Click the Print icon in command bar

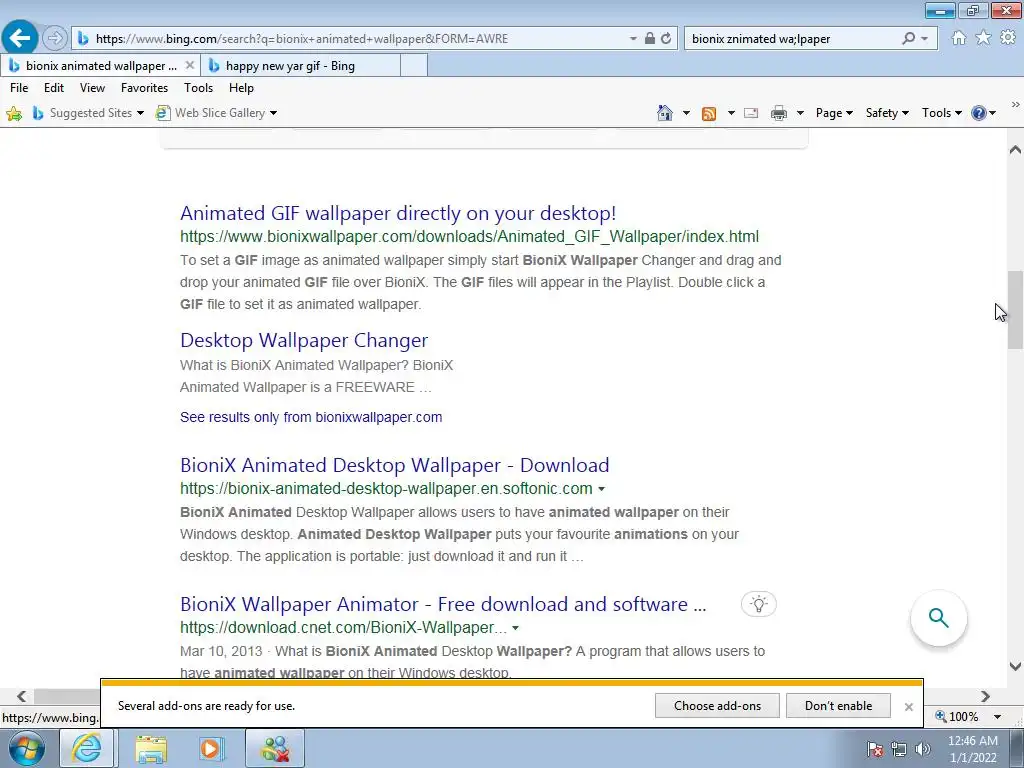pyautogui.click(x=778, y=114)
